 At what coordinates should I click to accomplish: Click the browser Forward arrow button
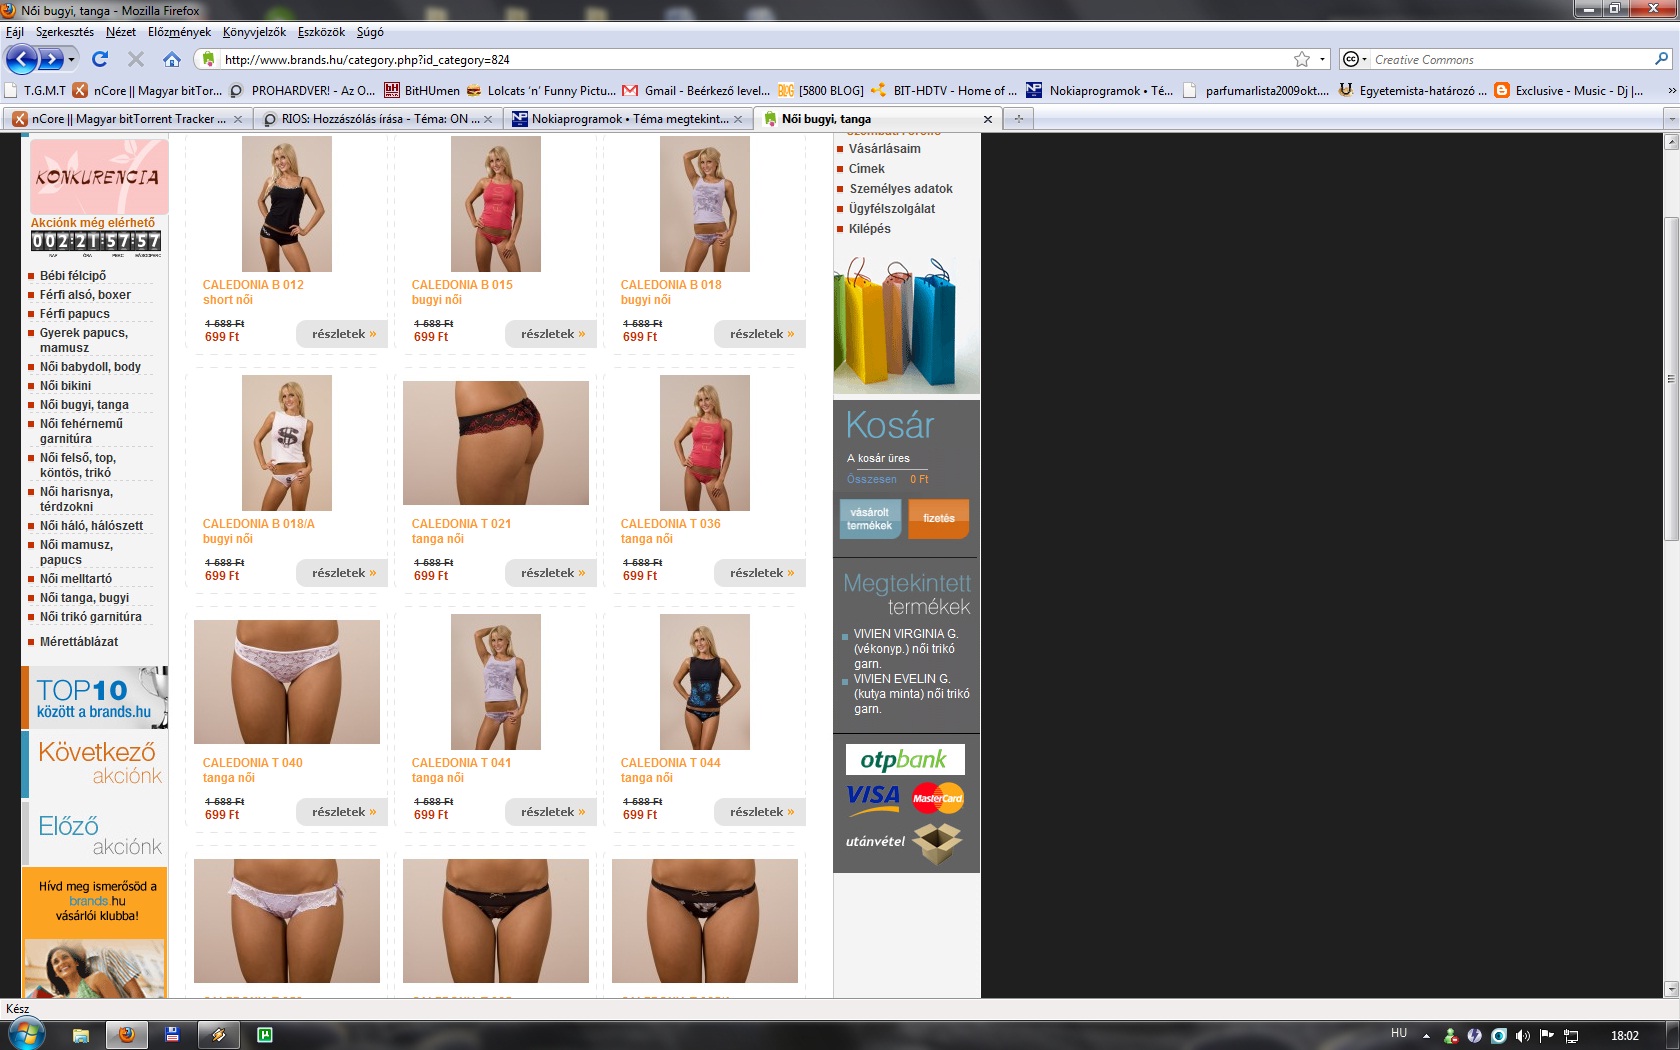click(x=50, y=59)
